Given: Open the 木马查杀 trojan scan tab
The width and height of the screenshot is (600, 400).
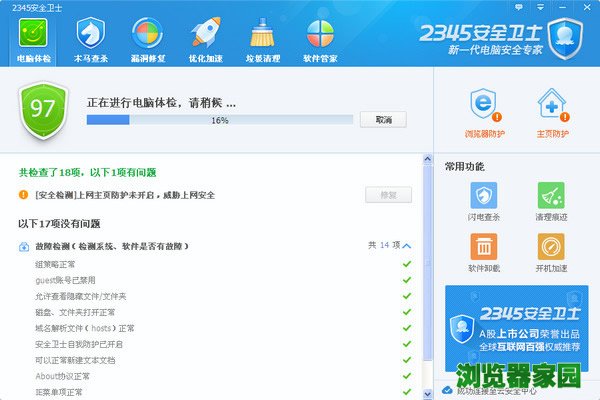Looking at the screenshot, I should (92, 38).
